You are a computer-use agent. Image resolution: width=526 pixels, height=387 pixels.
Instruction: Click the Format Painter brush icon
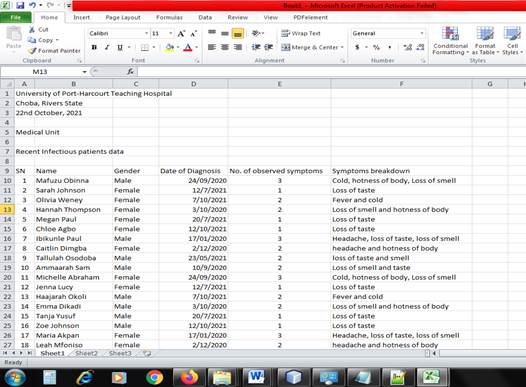tap(32, 51)
